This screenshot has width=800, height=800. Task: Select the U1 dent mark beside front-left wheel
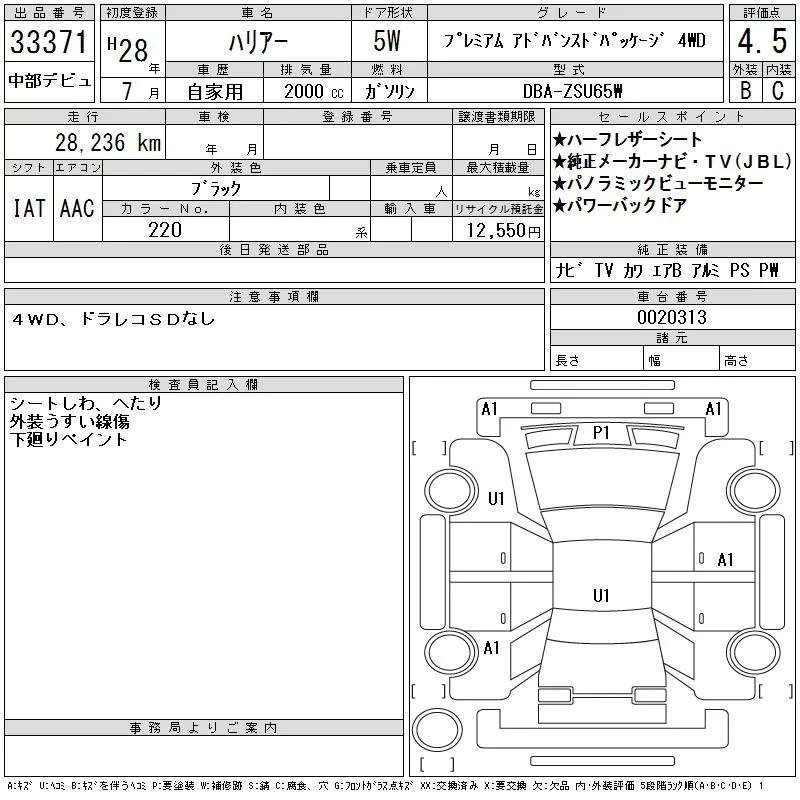[x=496, y=499]
